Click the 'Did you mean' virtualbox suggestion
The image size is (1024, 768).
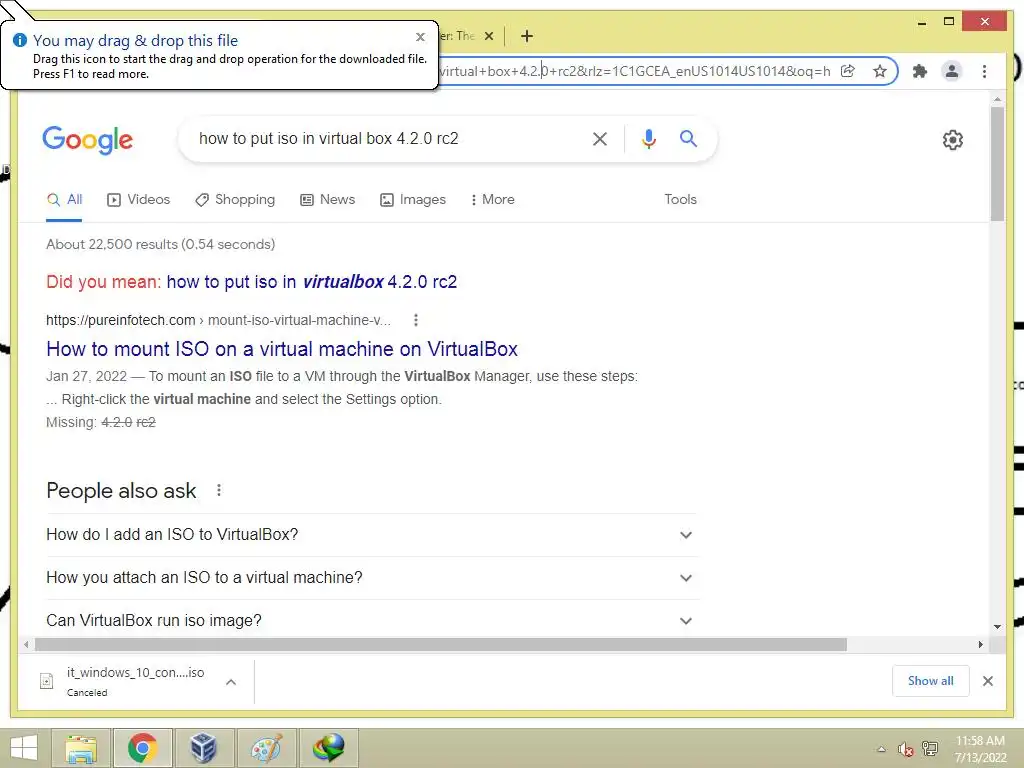click(312, 282)
